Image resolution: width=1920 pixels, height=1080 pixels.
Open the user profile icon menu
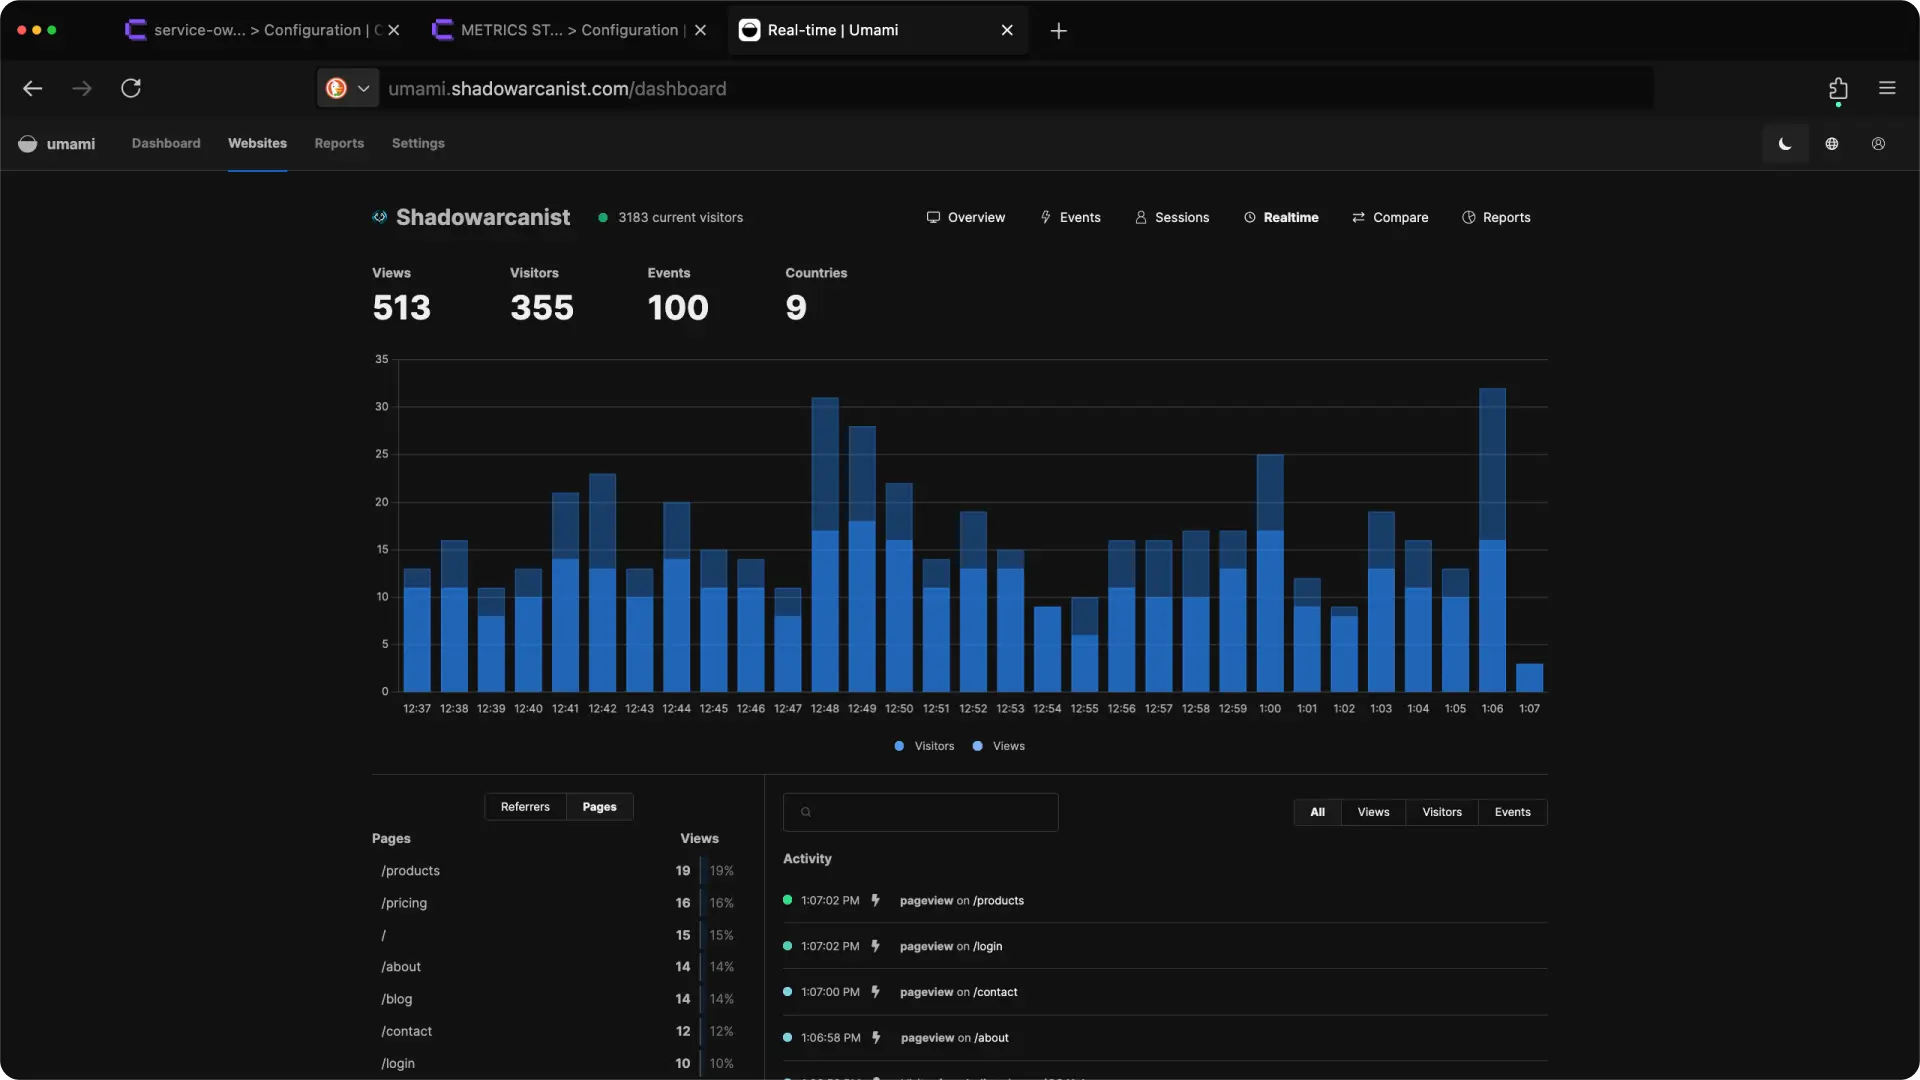[x=1879, y=144]
